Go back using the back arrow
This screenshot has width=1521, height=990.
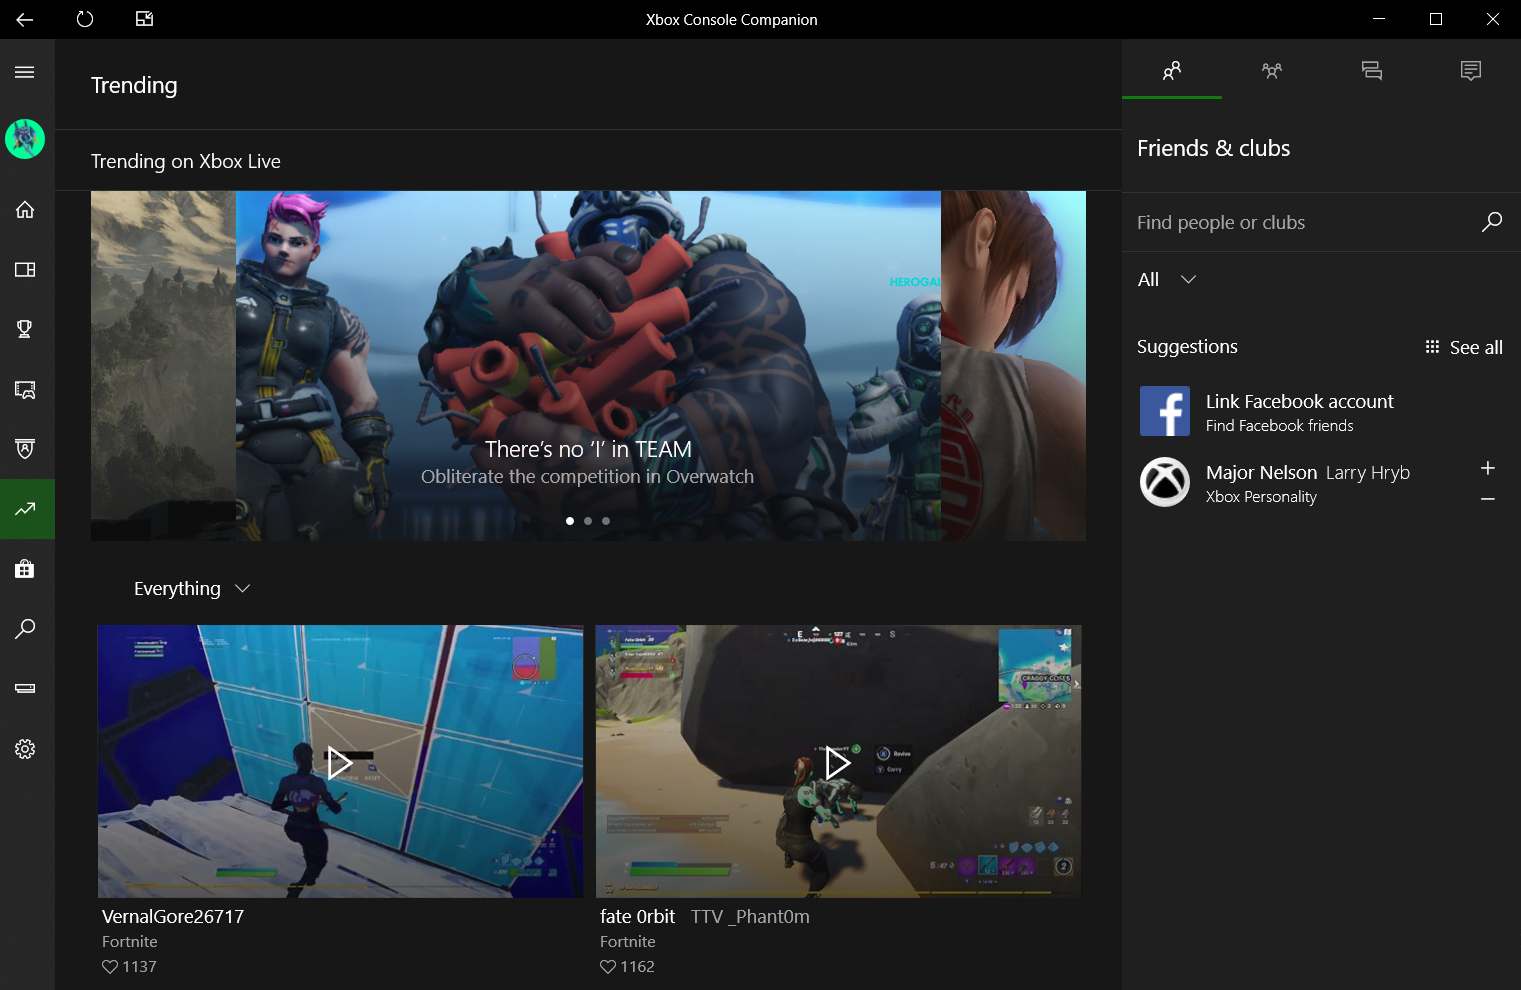pyautogui.click(x=25, y=19)
